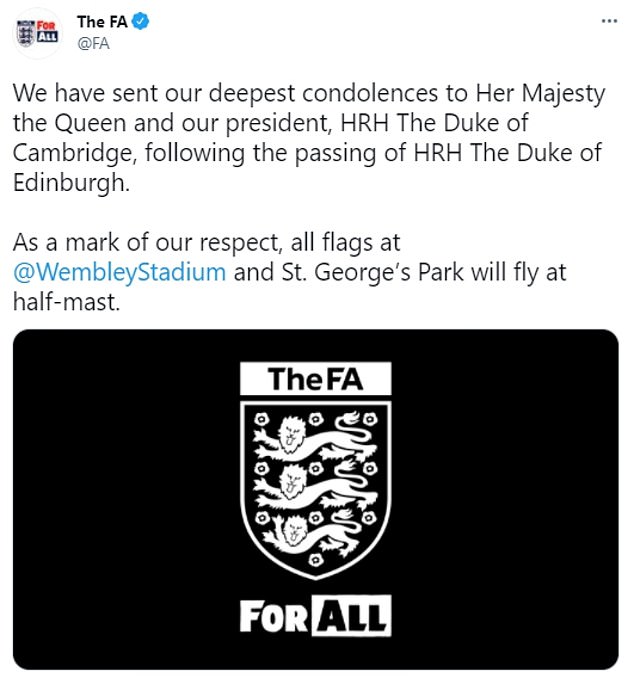Image resolution: width=634 pixels, height=684 pixels.
Task: Open The FA profile avatar
Action: coord(38,33)
